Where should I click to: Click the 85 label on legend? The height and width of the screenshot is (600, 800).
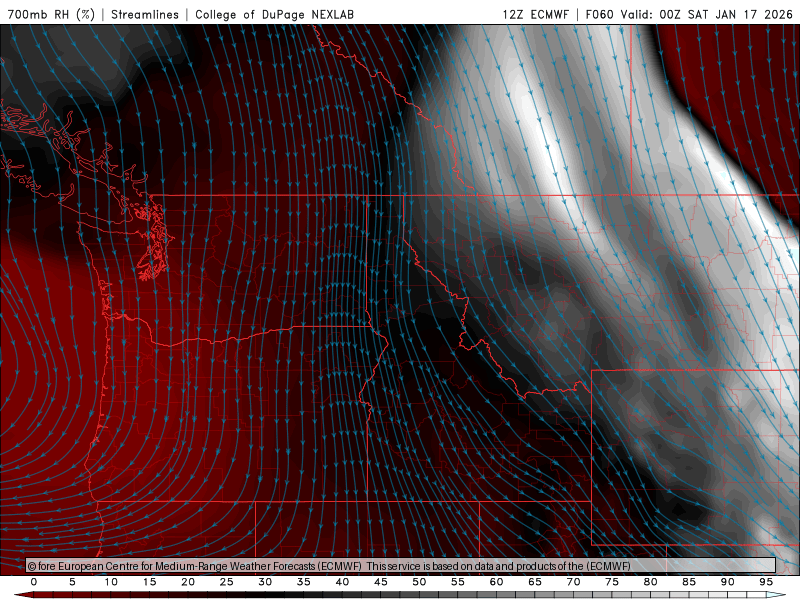point(689,582)
